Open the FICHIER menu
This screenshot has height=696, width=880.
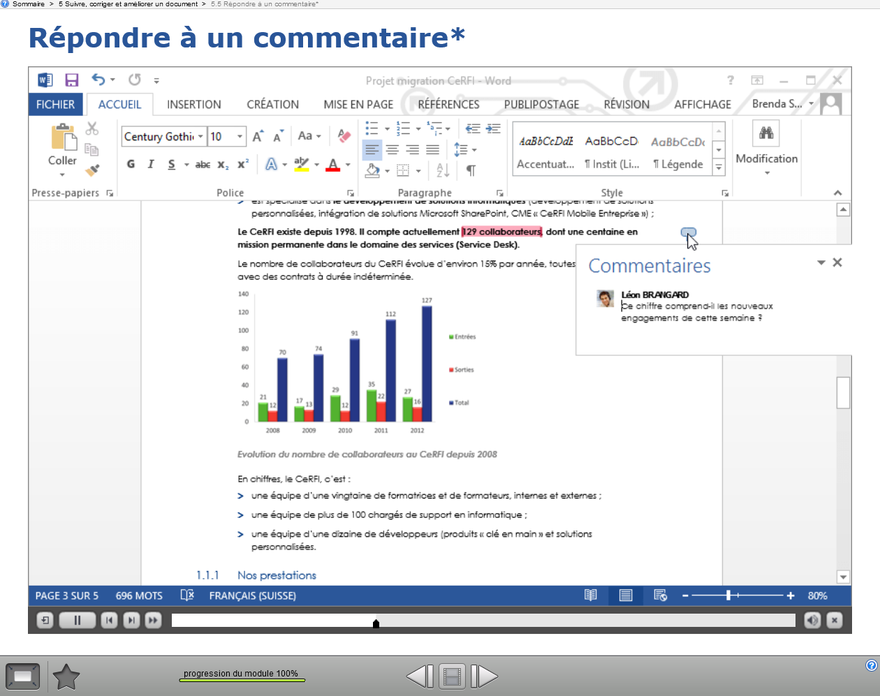[55, 104]
